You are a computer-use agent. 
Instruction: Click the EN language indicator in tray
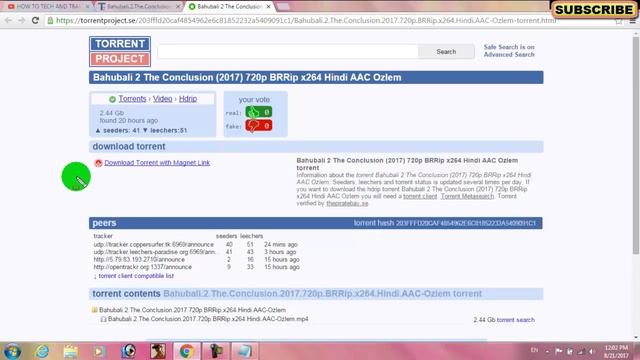534,350
